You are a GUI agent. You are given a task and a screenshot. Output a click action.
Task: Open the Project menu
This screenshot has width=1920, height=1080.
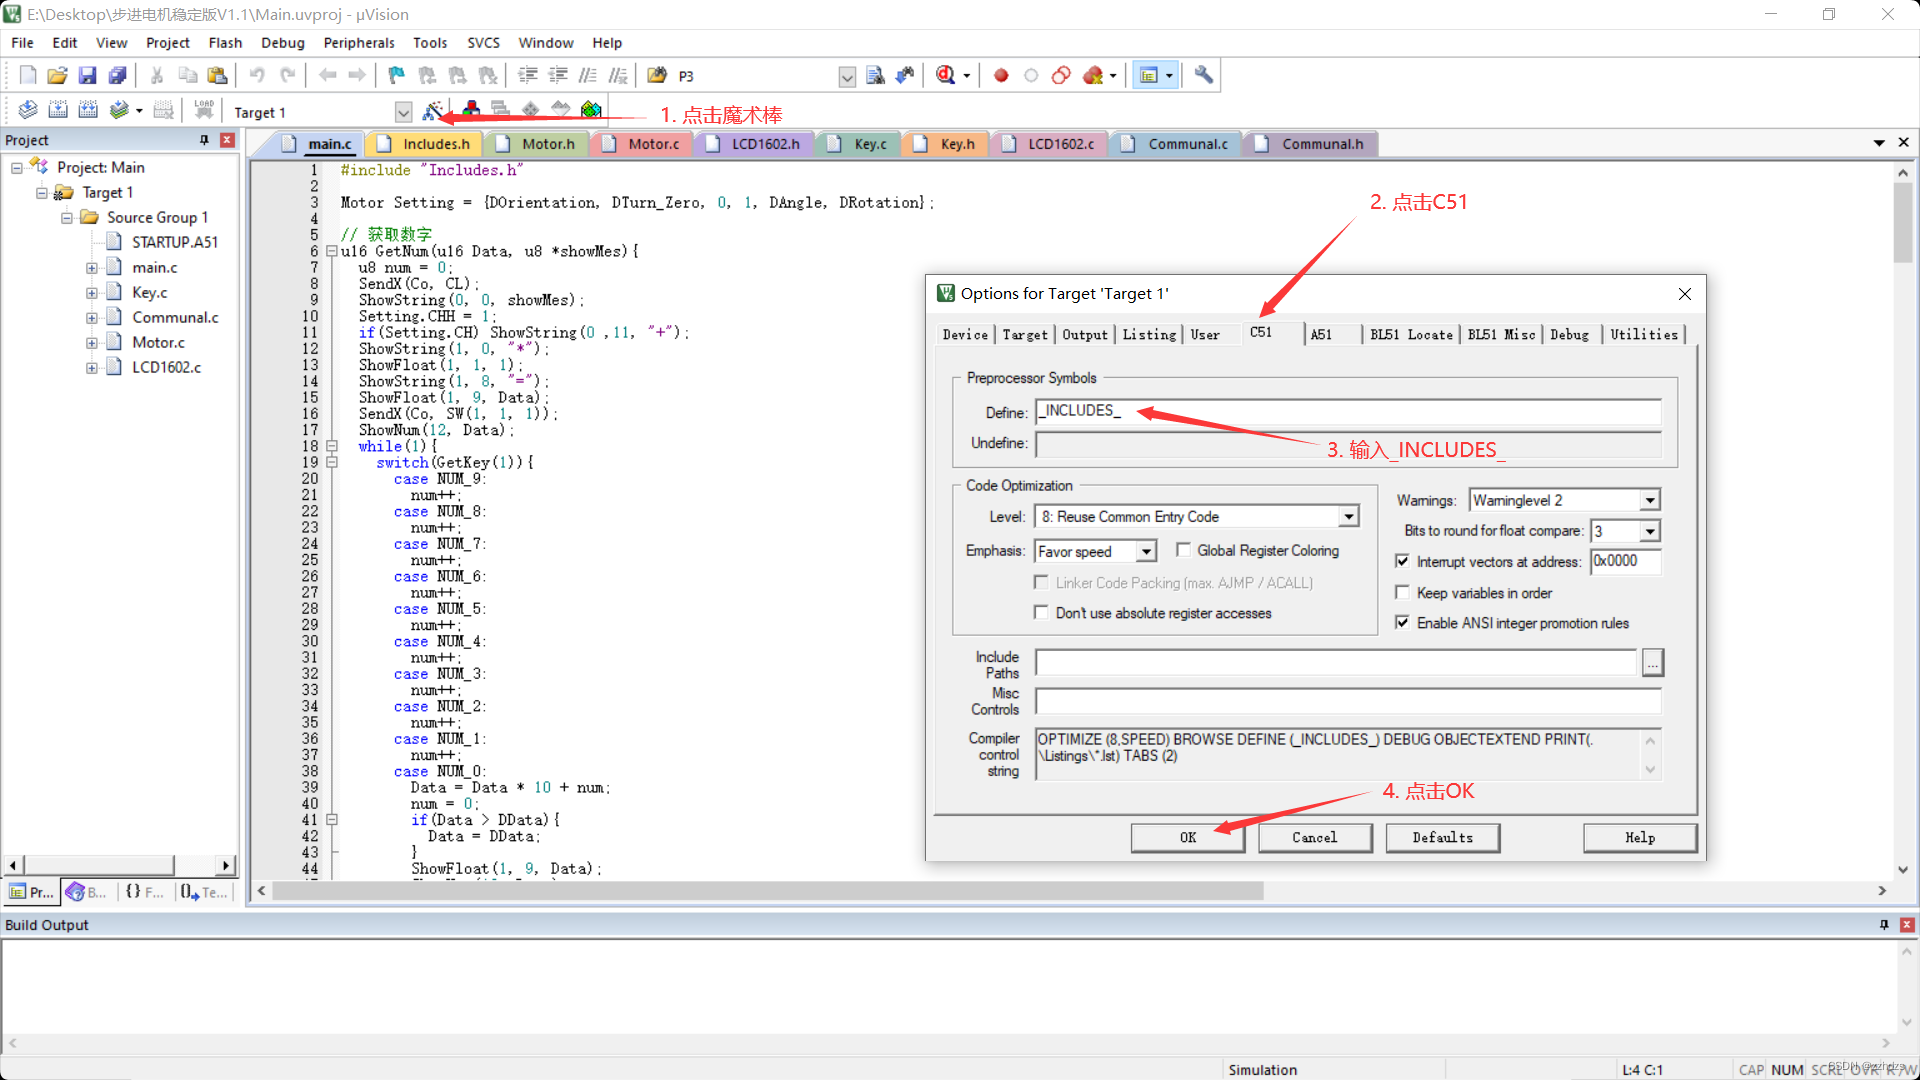pos(167,43)
